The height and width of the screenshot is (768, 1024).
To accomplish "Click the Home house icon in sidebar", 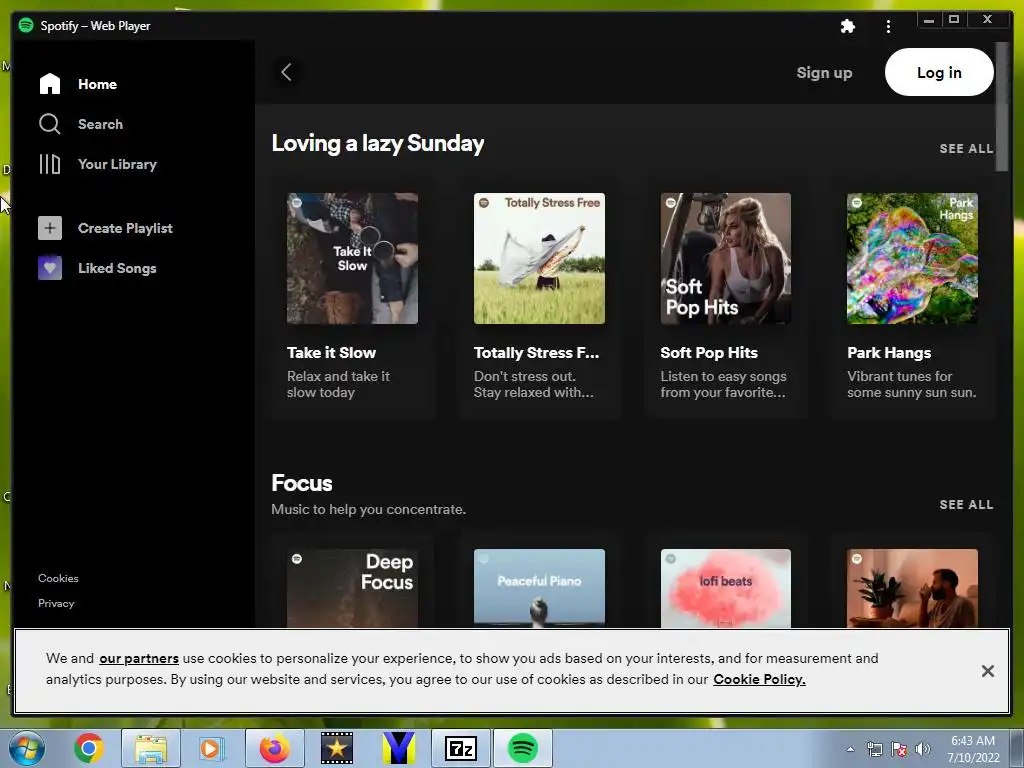I will 50,84.
